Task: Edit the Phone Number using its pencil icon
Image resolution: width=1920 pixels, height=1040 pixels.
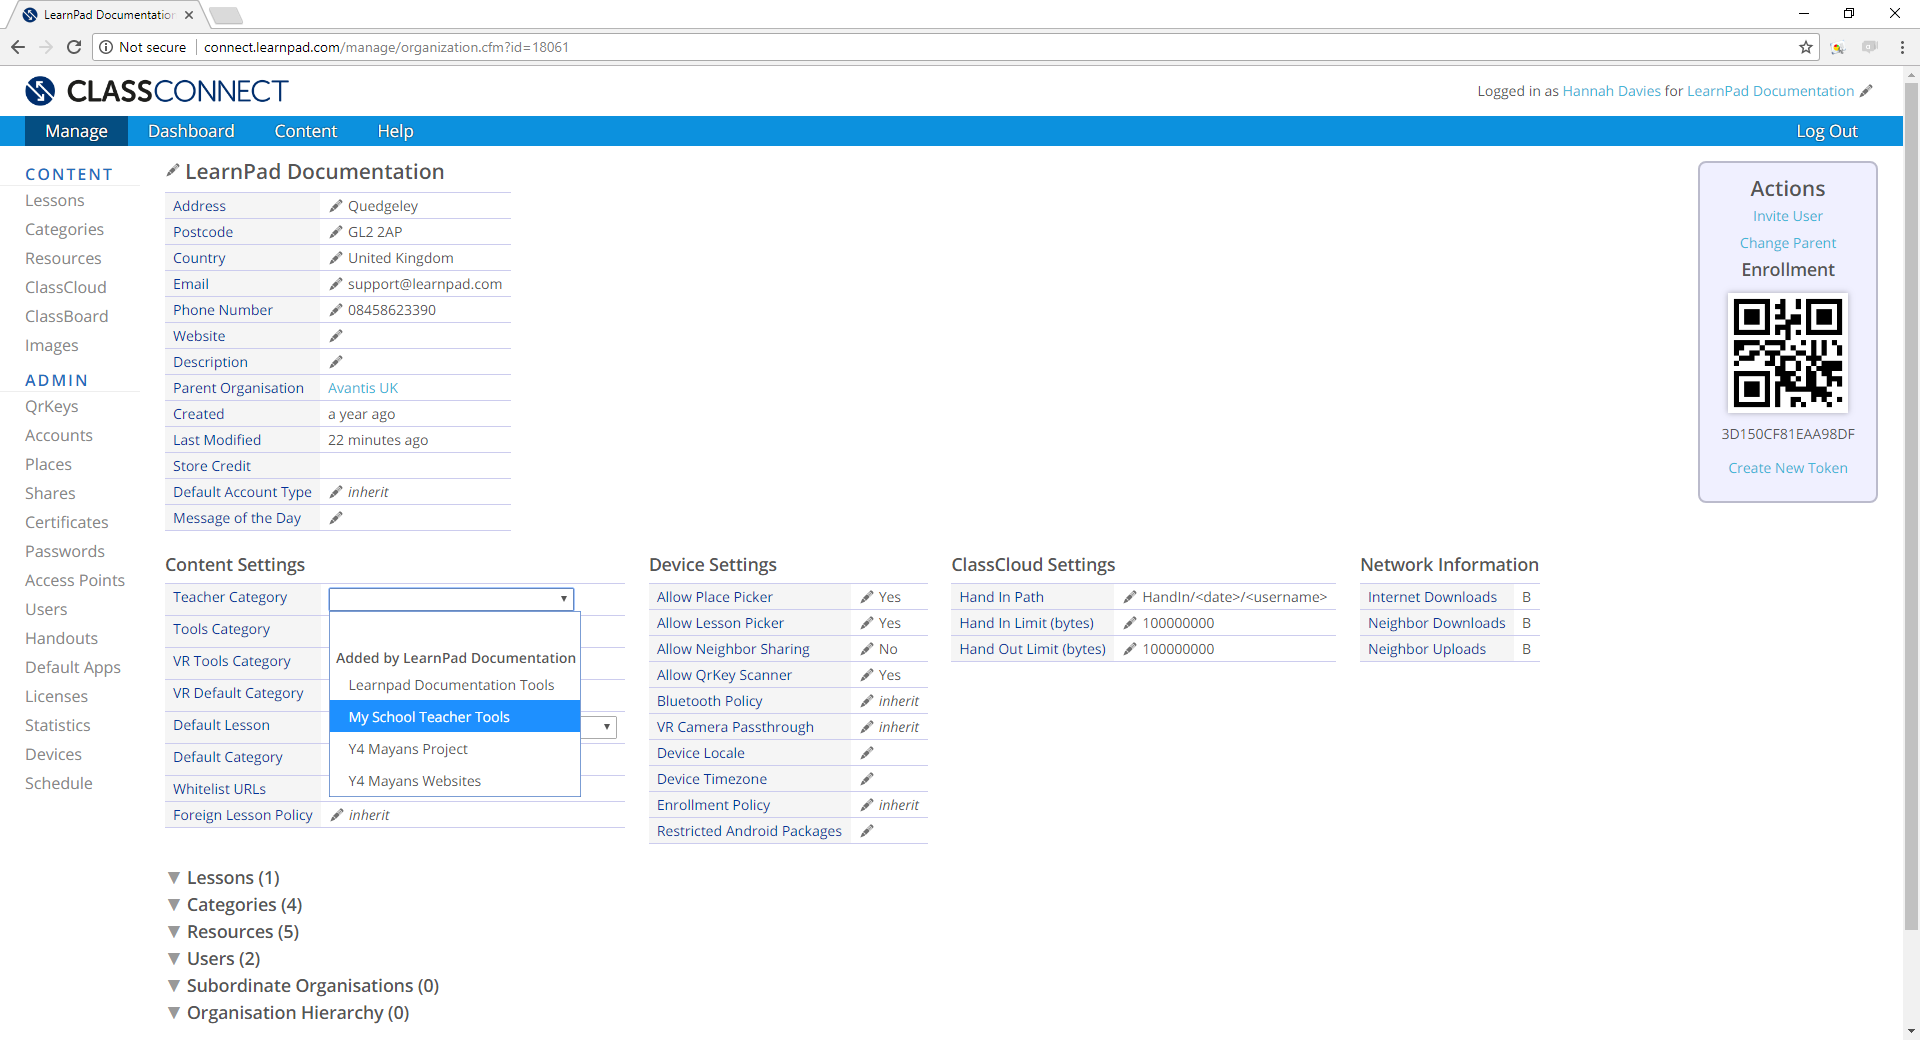Action: (336, 310)
